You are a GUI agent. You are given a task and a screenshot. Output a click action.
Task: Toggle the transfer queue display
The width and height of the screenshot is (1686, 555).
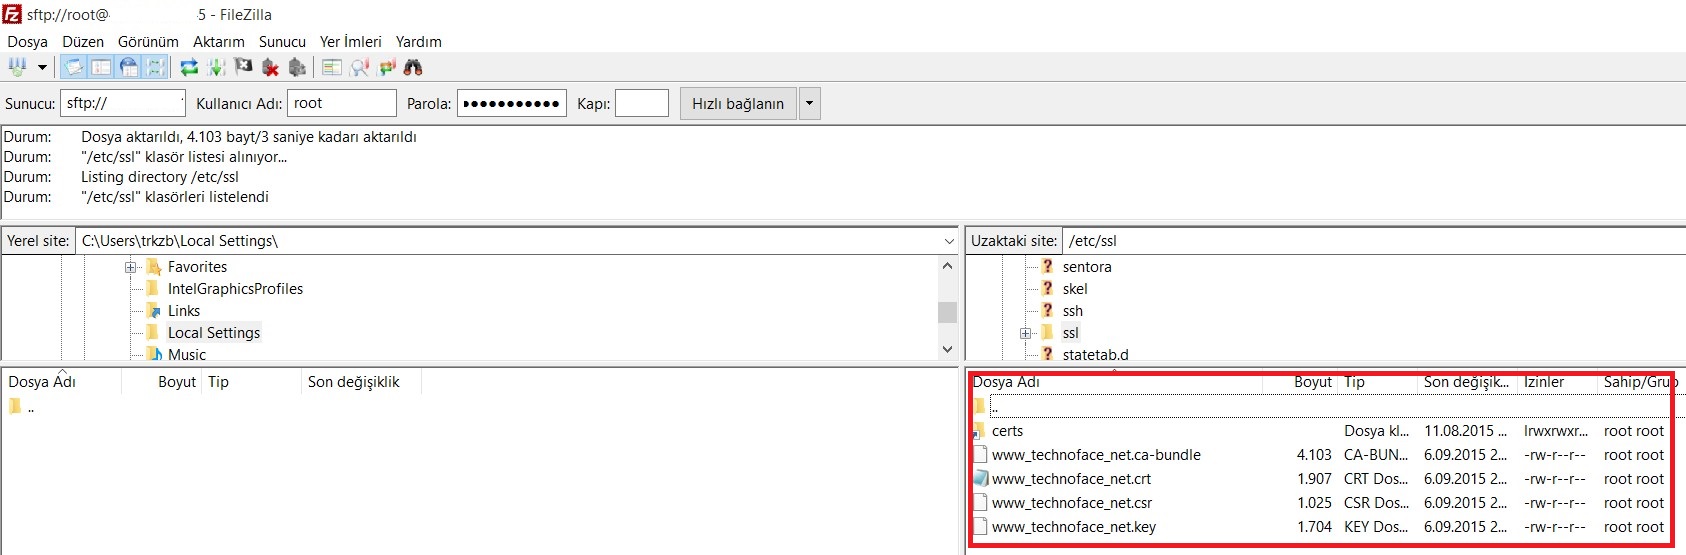[x=155, y=67]
